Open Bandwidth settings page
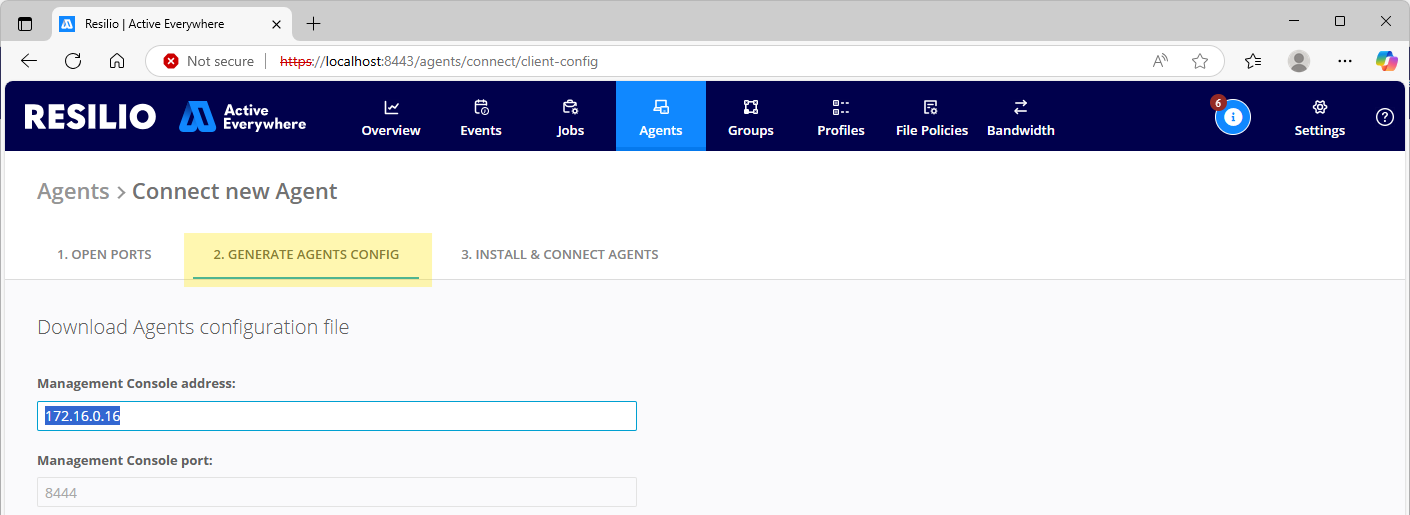The width and height of the screenshot is (1410, 515). (1020, 117)
